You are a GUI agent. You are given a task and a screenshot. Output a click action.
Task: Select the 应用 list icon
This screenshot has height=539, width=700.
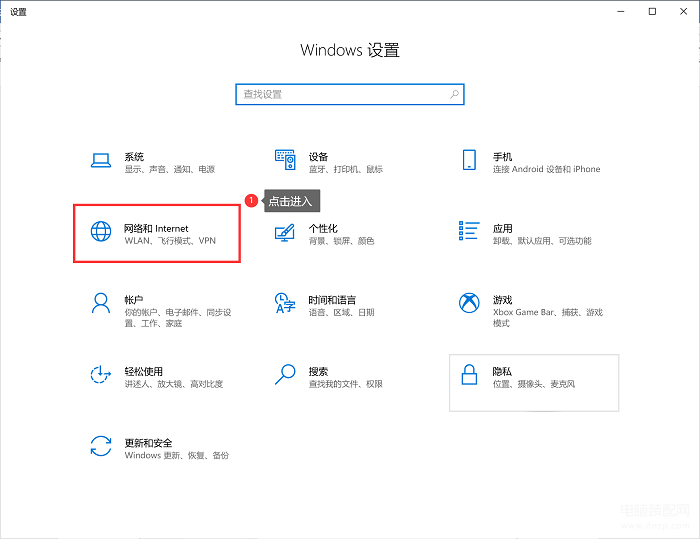pyautogui.click(x=469, y=230)
